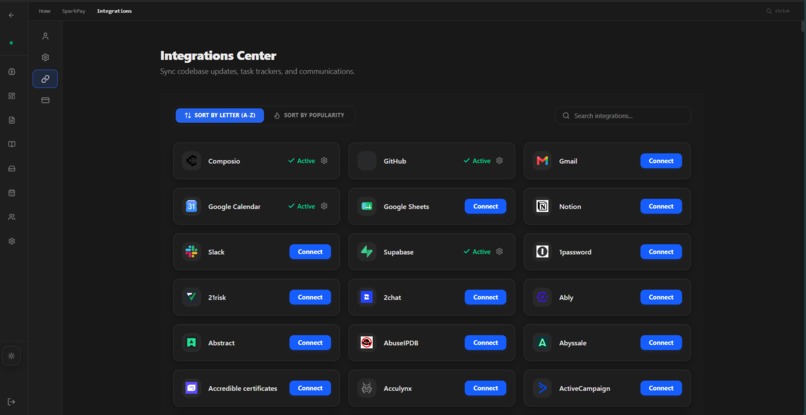Screen dimensions: 806x415
Task: Connect the Ably integration
Action: (661, 297)
